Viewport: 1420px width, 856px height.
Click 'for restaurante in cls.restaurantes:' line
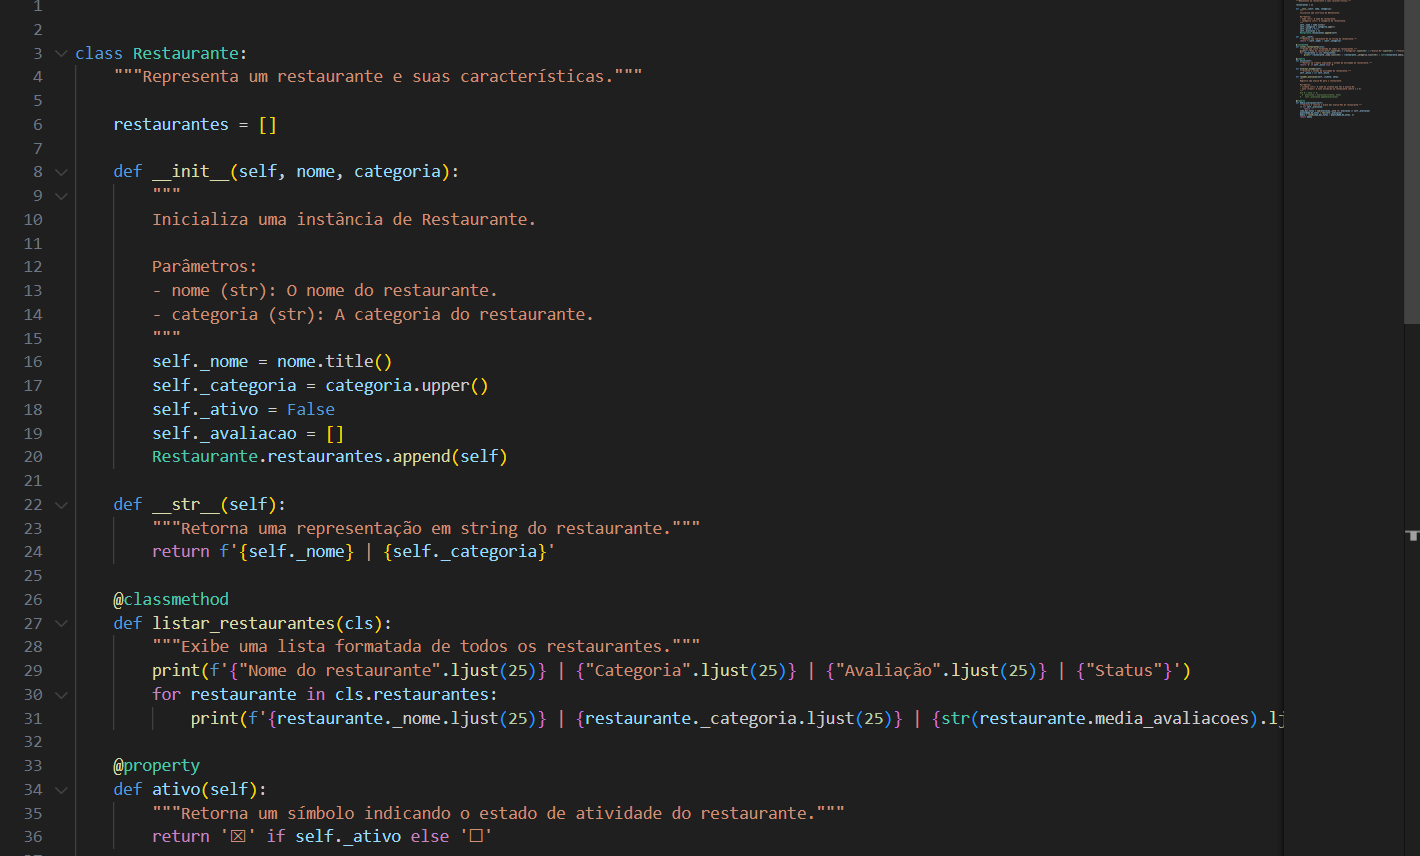325,695
